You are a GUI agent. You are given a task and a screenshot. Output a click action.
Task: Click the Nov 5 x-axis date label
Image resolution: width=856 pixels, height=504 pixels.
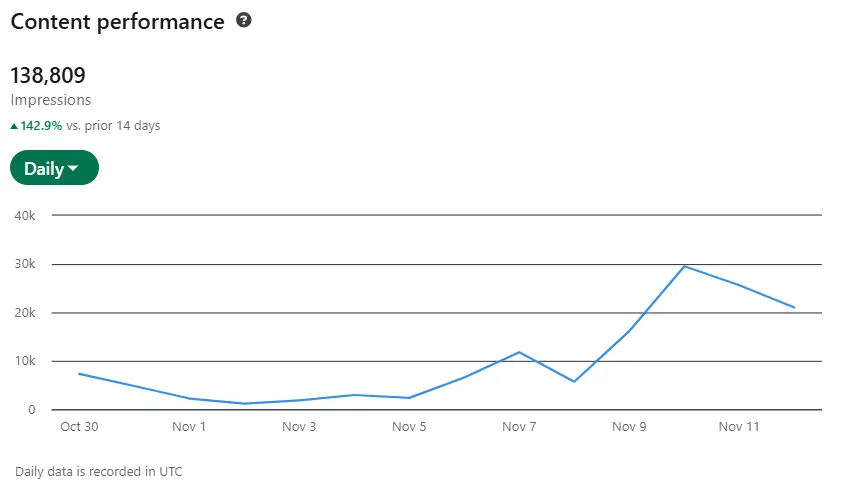(409, 427)
